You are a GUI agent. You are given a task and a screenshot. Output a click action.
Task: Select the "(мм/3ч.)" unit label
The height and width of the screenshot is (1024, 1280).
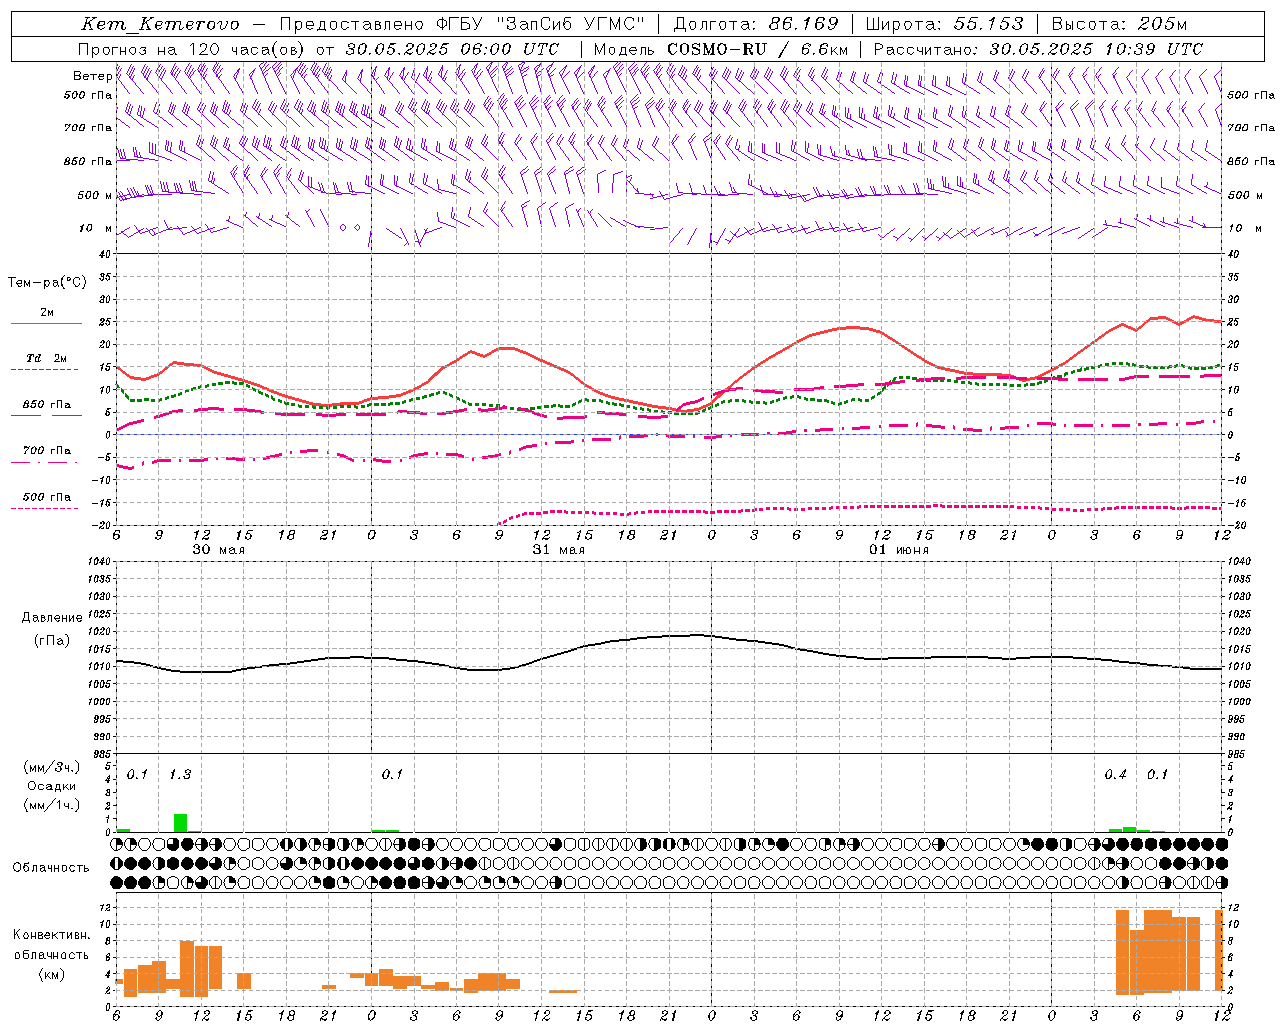51,768
